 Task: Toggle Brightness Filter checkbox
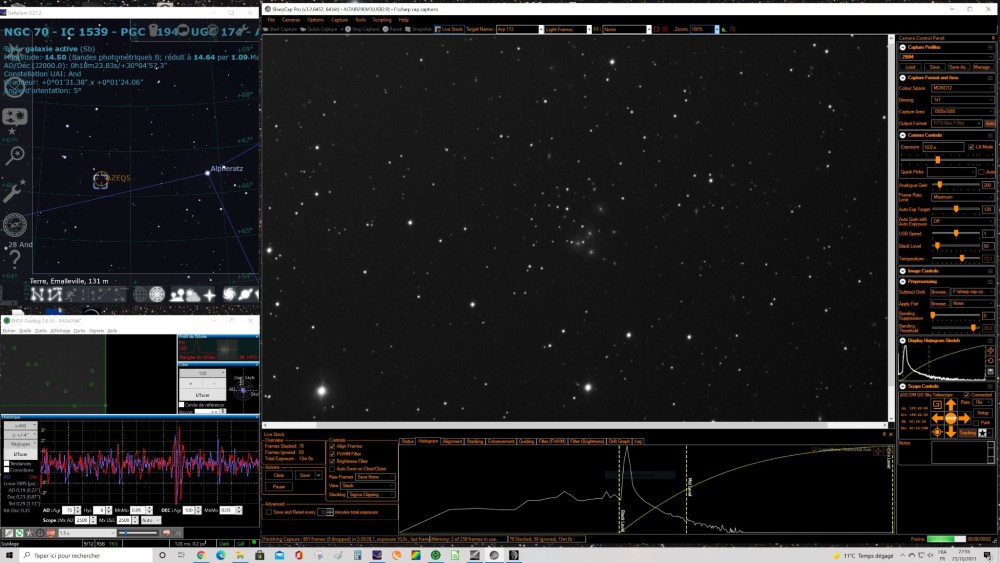[x=332, y=461]
